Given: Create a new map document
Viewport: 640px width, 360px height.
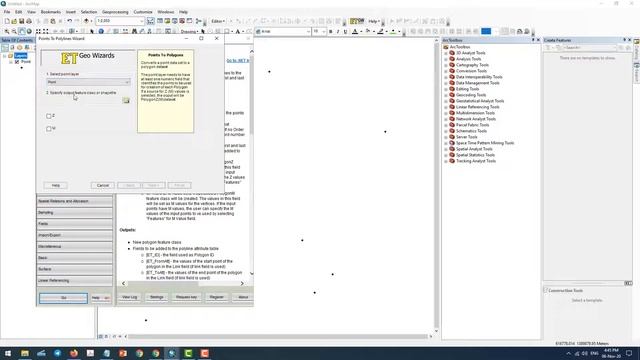Looking at the screenshot, I should [x=7, y=21].
